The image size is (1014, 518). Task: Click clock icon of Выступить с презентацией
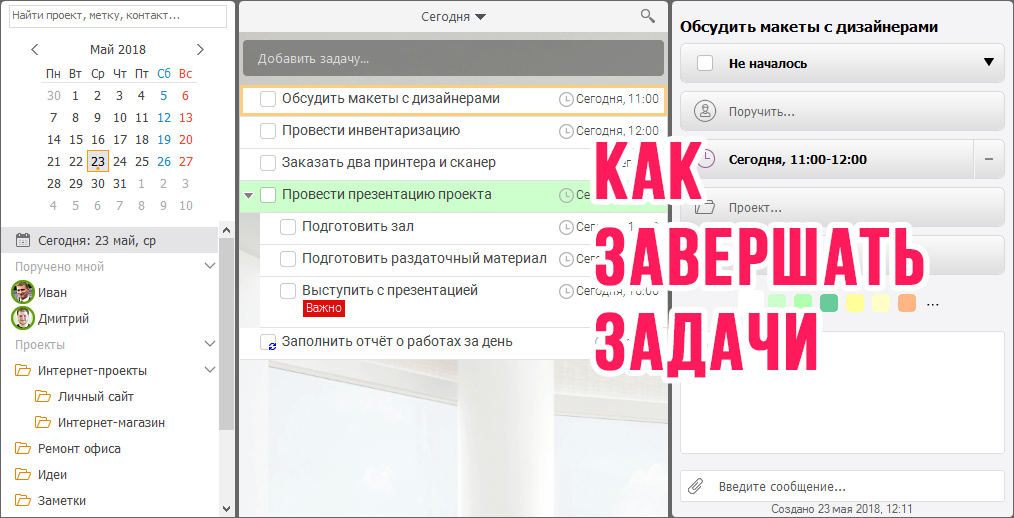[x=566, y=291]
